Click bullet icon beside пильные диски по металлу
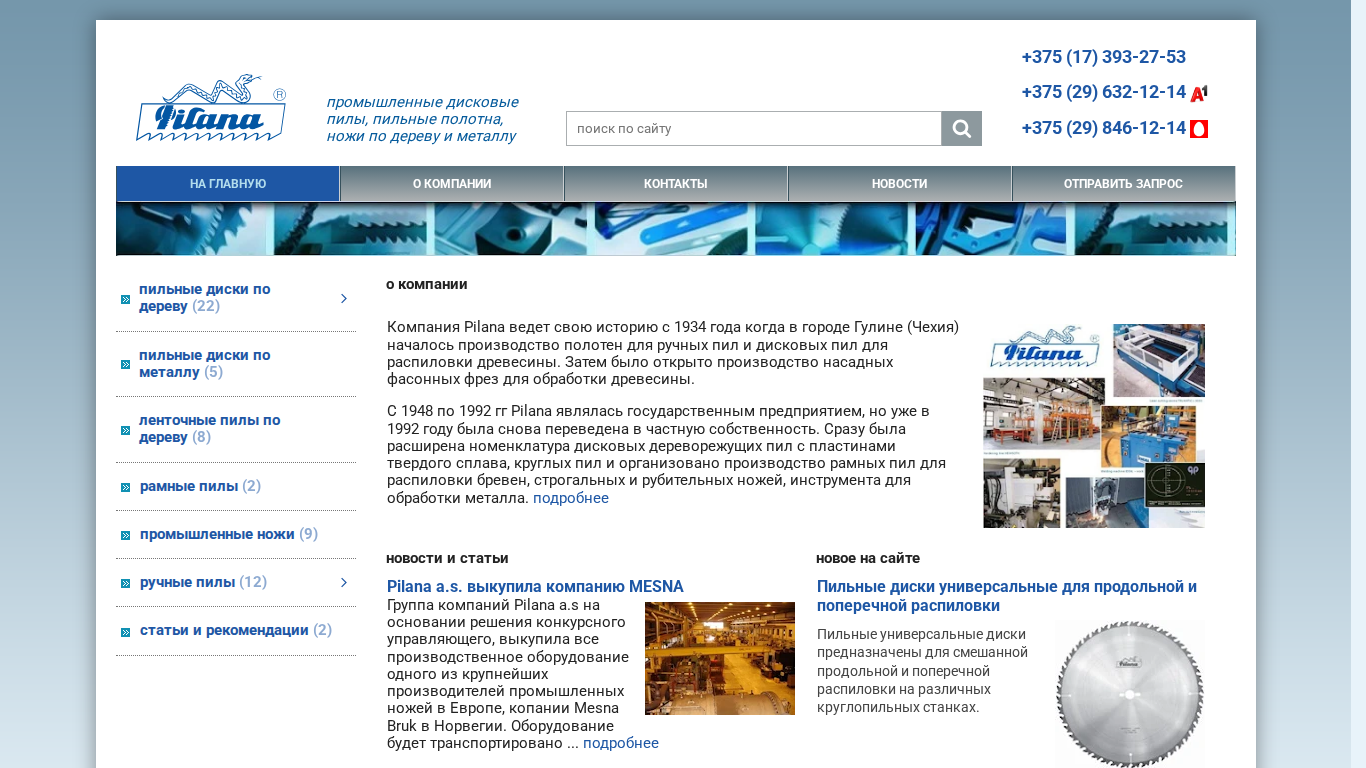The image size is (1366, 768). tap(126, 365)
